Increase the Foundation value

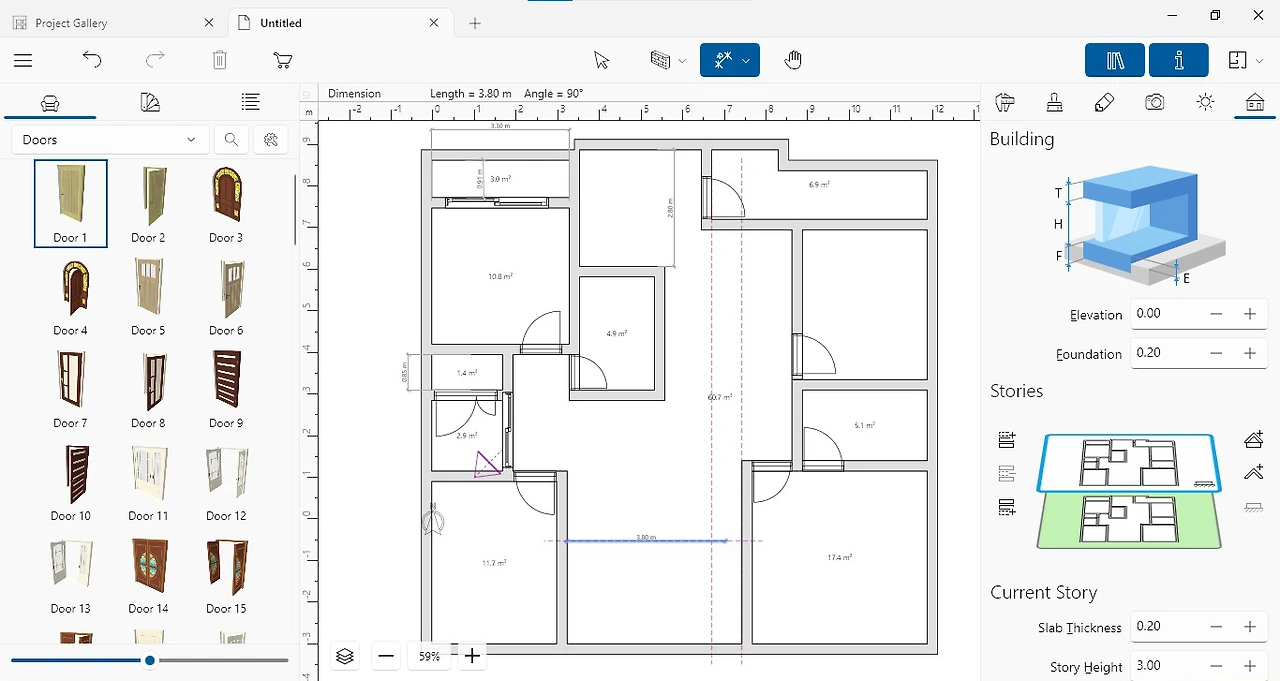[x=1249, y=353]
